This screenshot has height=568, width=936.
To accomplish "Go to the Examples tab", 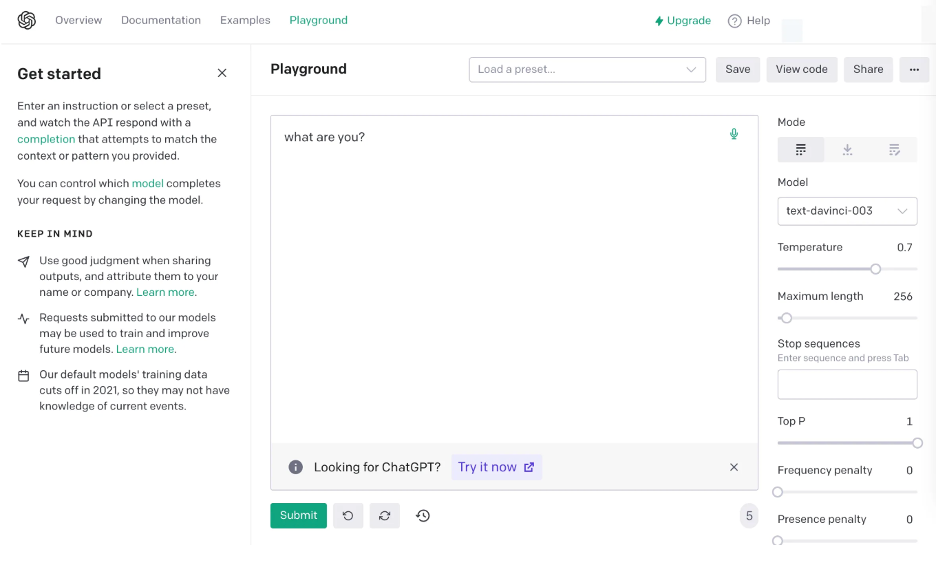I will pos(245,20).
